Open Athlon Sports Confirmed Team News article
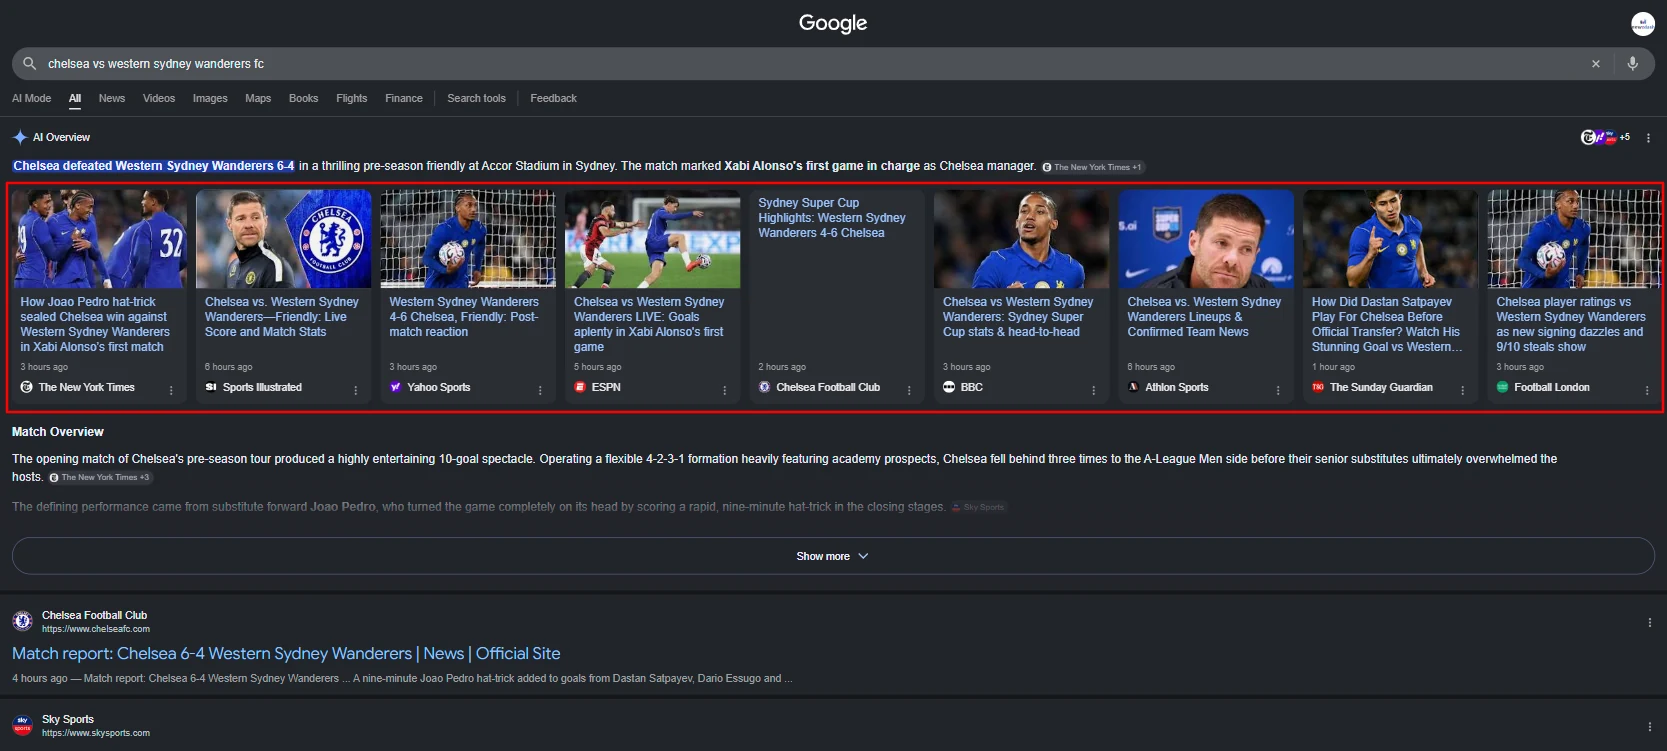 tap(1204, 317)
